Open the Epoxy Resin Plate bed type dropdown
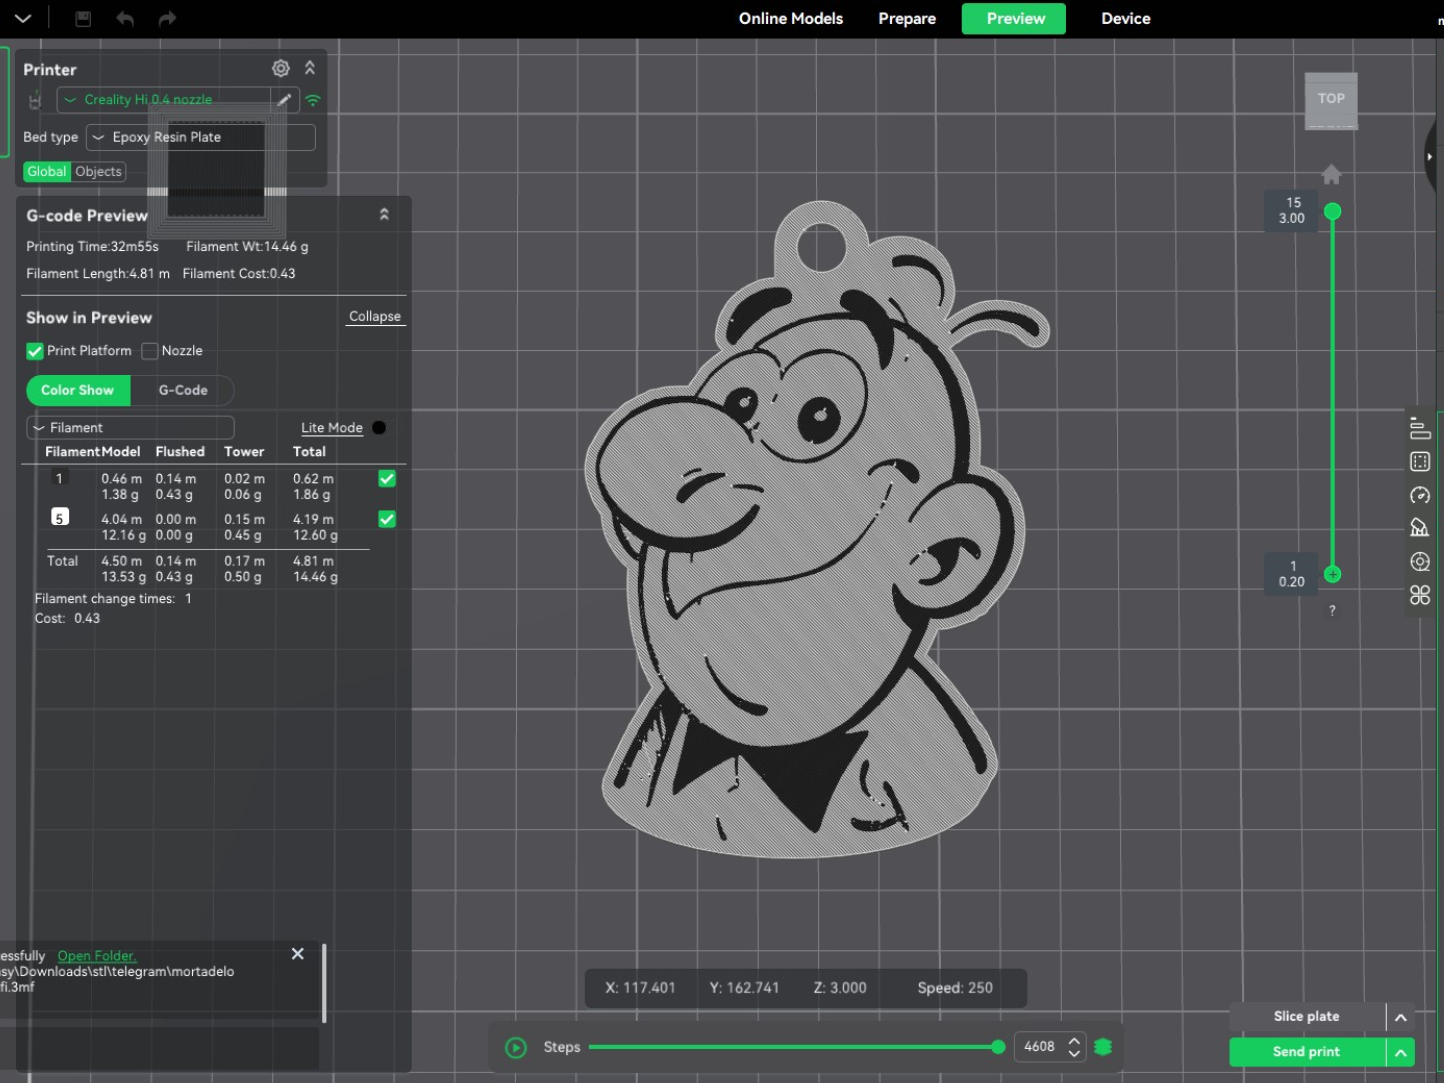1444x1083 pixels. coord(201,138)
